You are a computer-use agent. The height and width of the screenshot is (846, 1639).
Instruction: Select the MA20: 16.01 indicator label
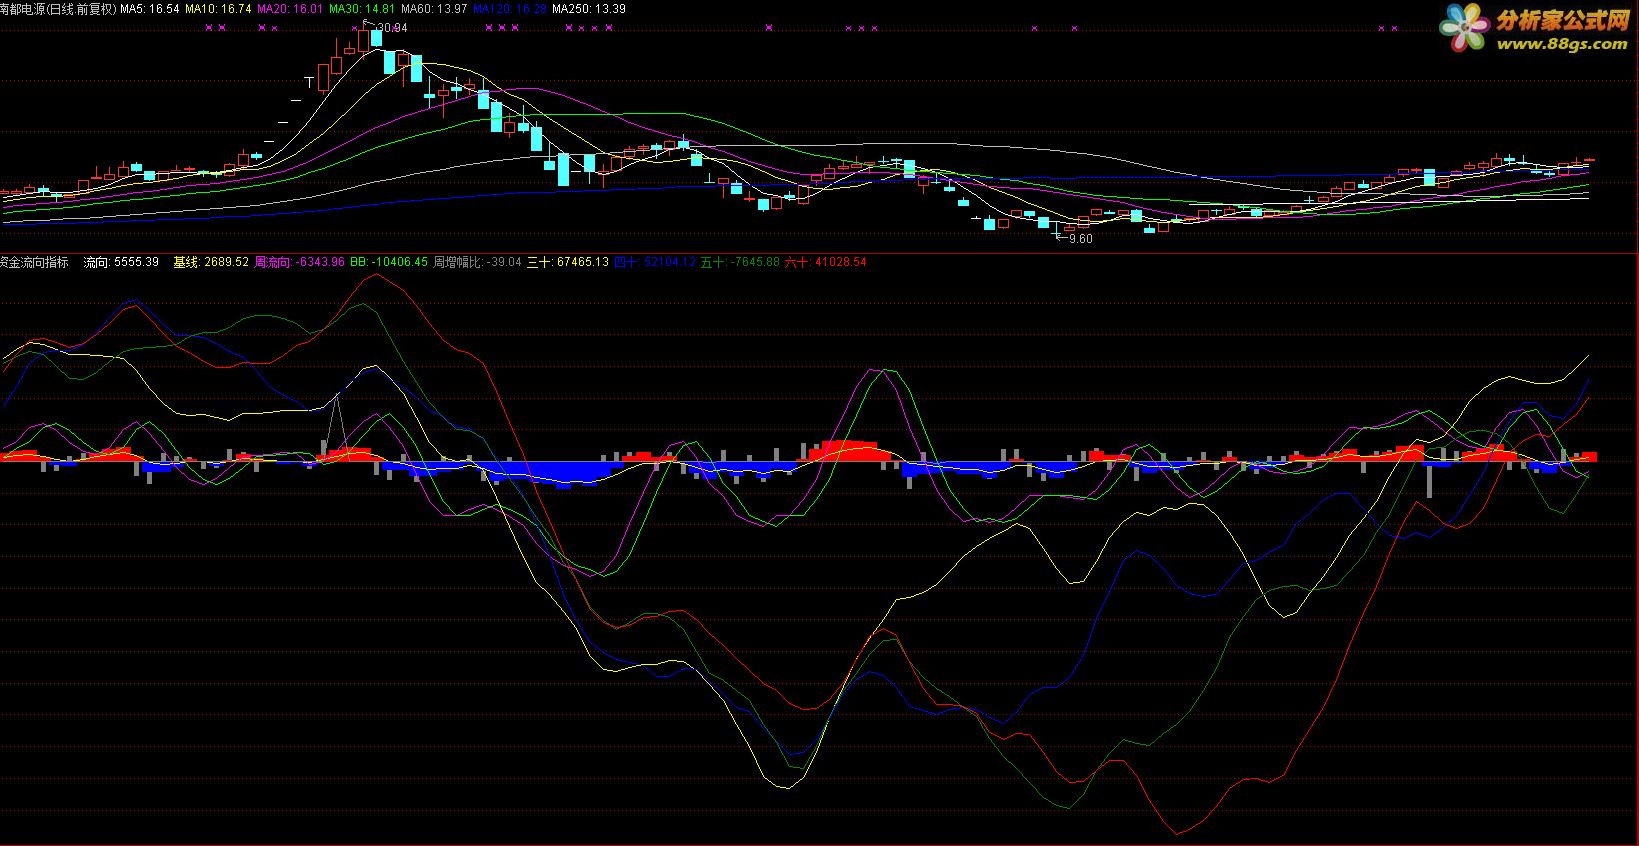coord(290,8)
